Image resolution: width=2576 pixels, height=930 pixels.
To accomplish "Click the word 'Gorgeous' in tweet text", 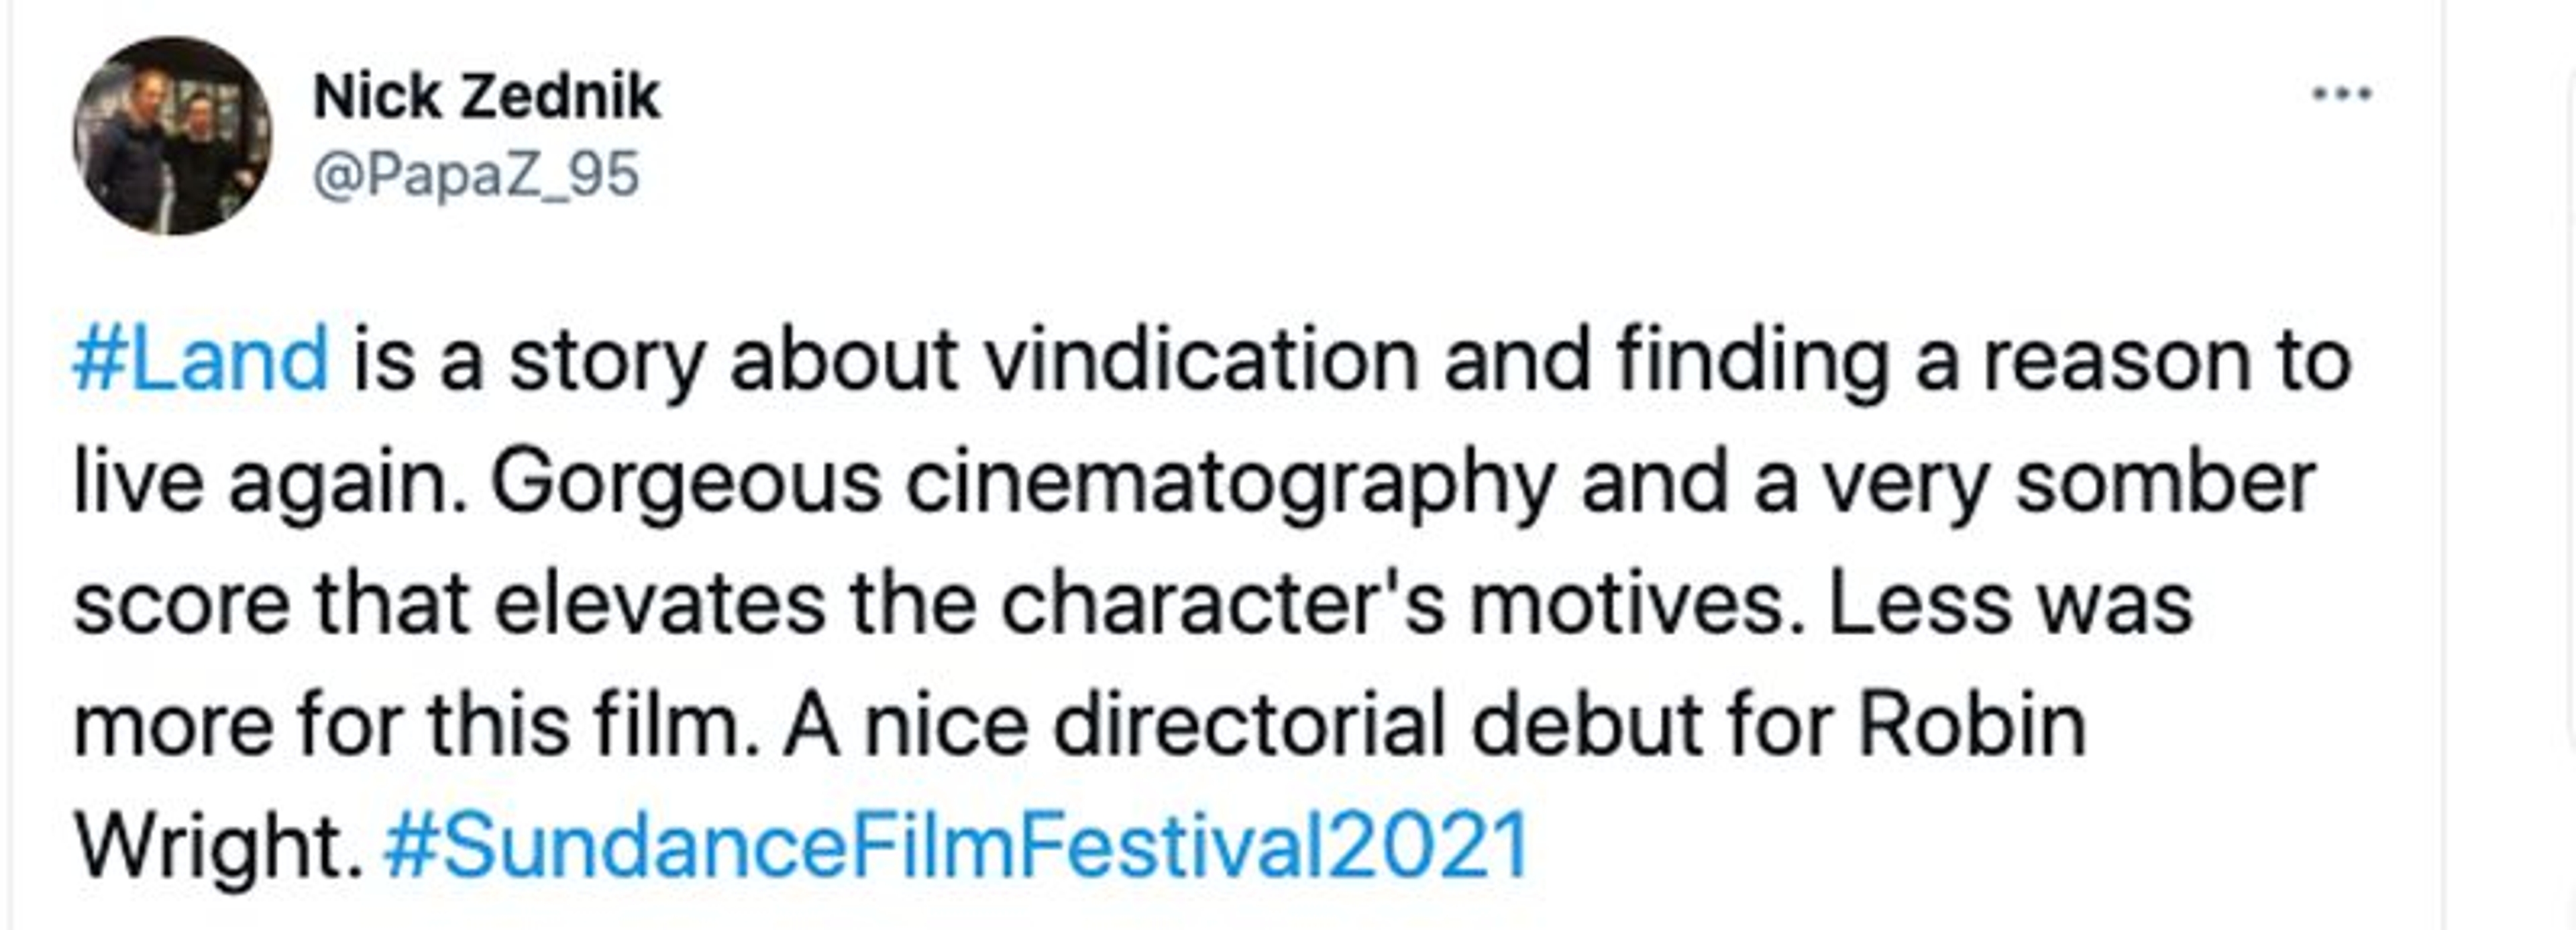I will coord(685,483).
